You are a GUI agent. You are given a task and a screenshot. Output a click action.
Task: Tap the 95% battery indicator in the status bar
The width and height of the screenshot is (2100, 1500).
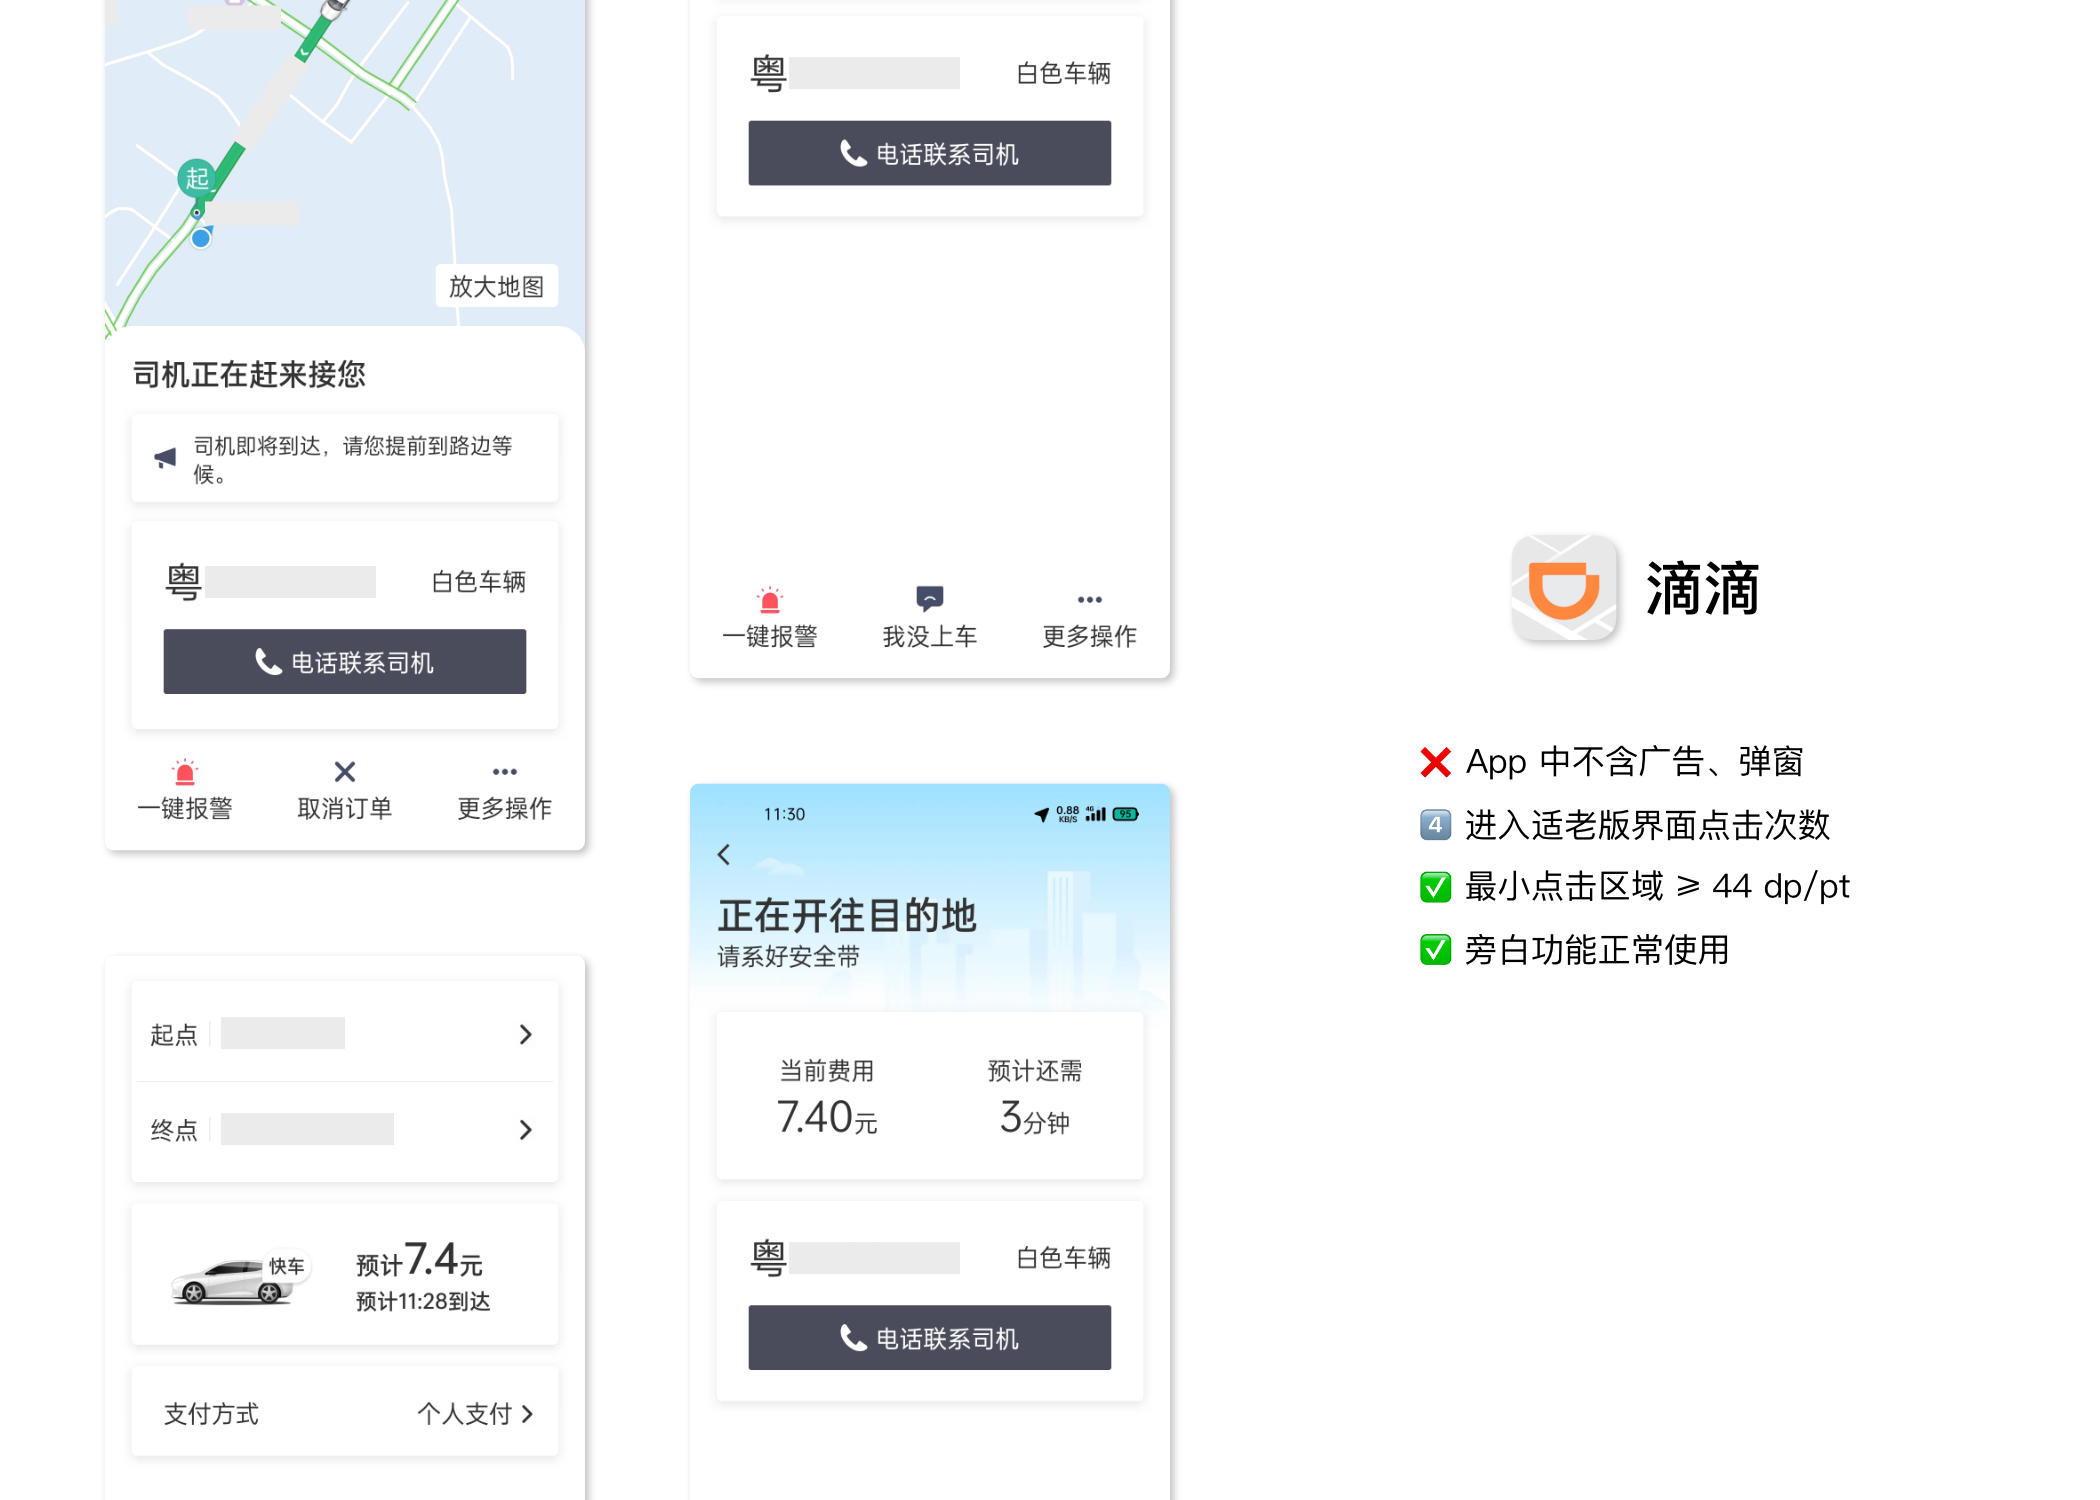click(1125, 813)
